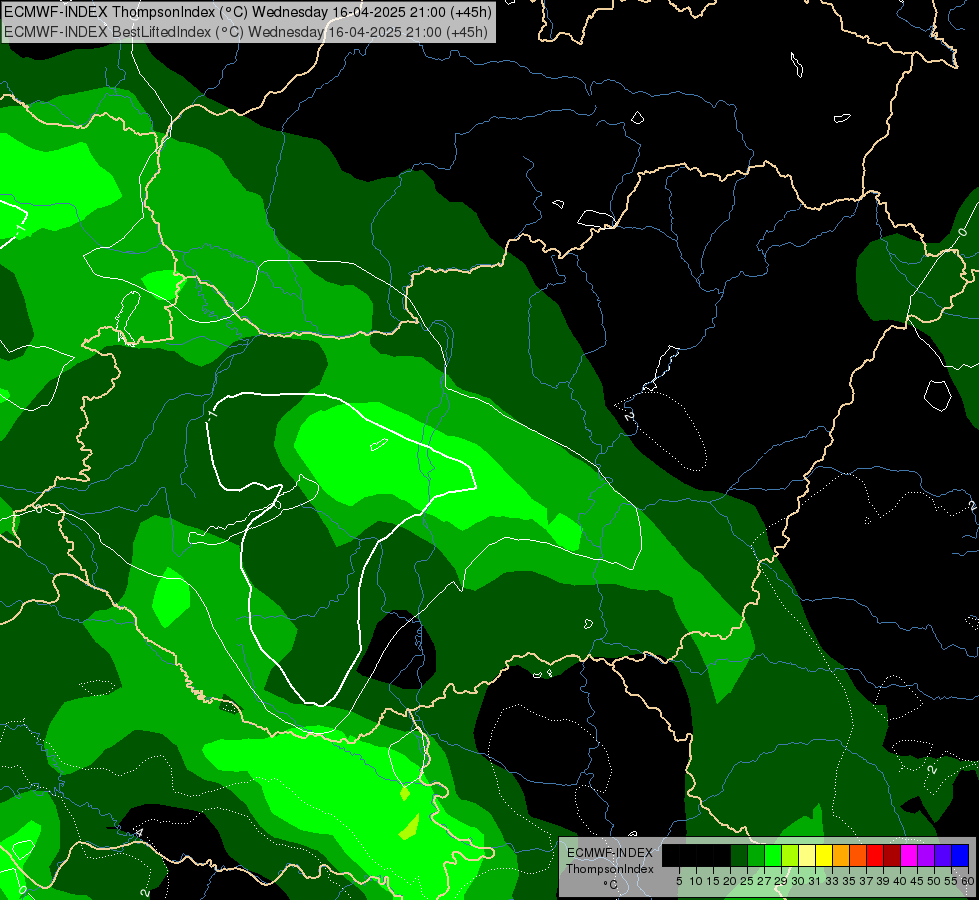This screenshot has height=900, width=979.
Task: Click the BestLiftedIndex title line at top
Action: click(245, 32)
